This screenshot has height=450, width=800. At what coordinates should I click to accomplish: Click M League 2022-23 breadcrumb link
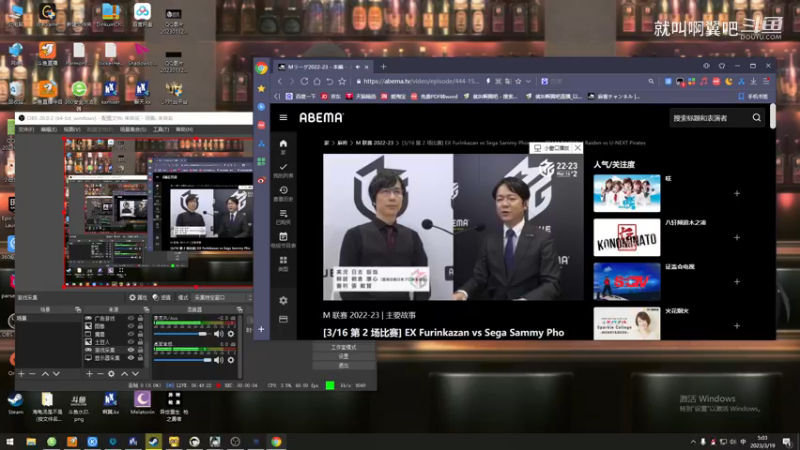(374, 143)
